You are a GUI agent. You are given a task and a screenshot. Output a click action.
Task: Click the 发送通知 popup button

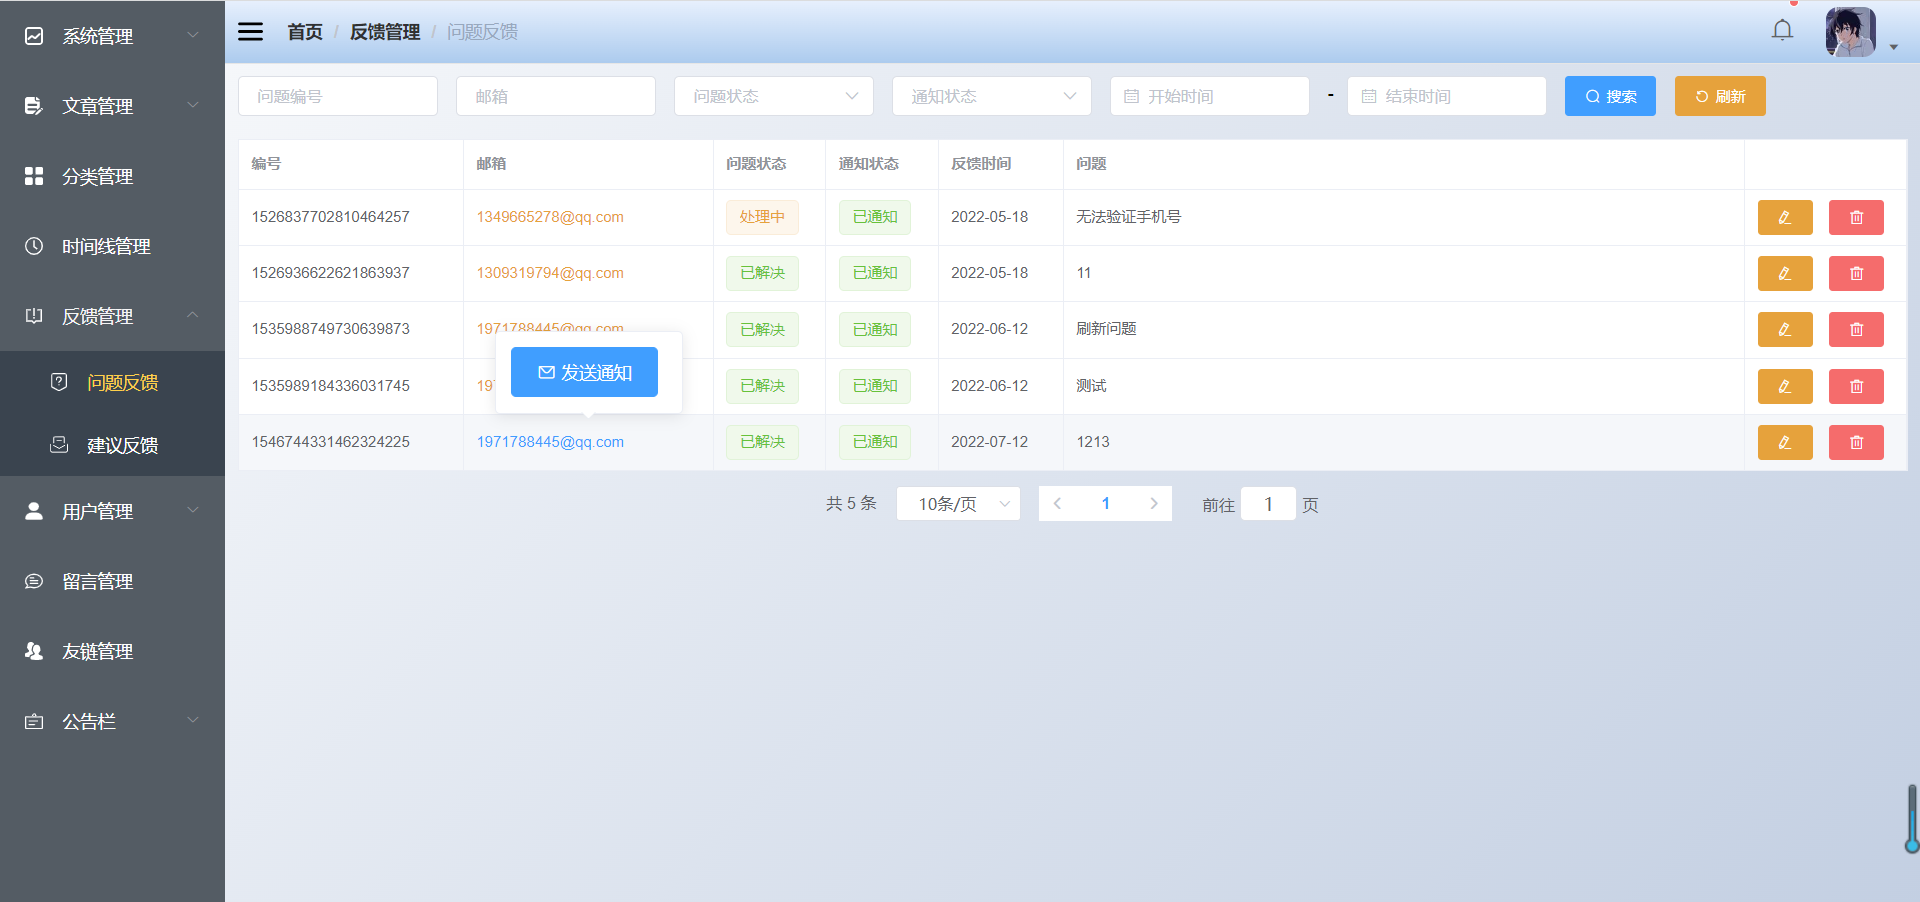(584, 372)
